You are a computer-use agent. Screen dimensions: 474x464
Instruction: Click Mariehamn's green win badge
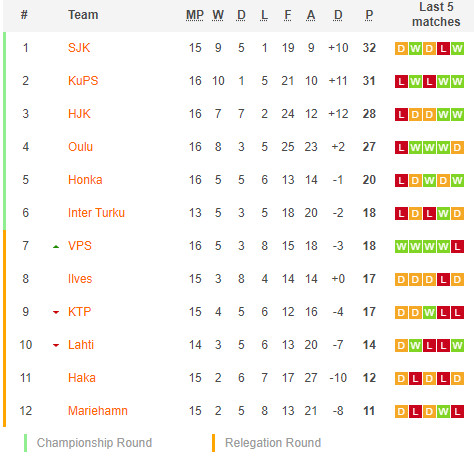pos(443,412)
